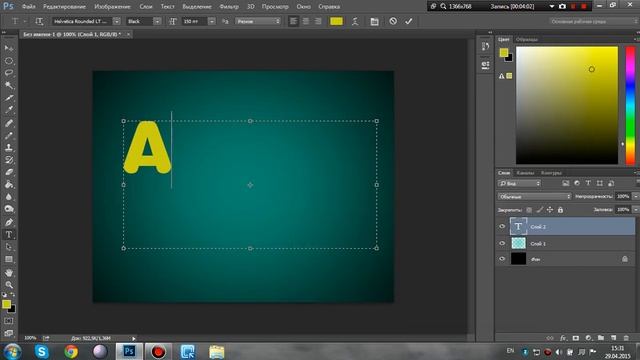The height and width of the screenshot is (360, 640).
Task: Open the layer filter Вид dropdown
Action: (519, 184)
